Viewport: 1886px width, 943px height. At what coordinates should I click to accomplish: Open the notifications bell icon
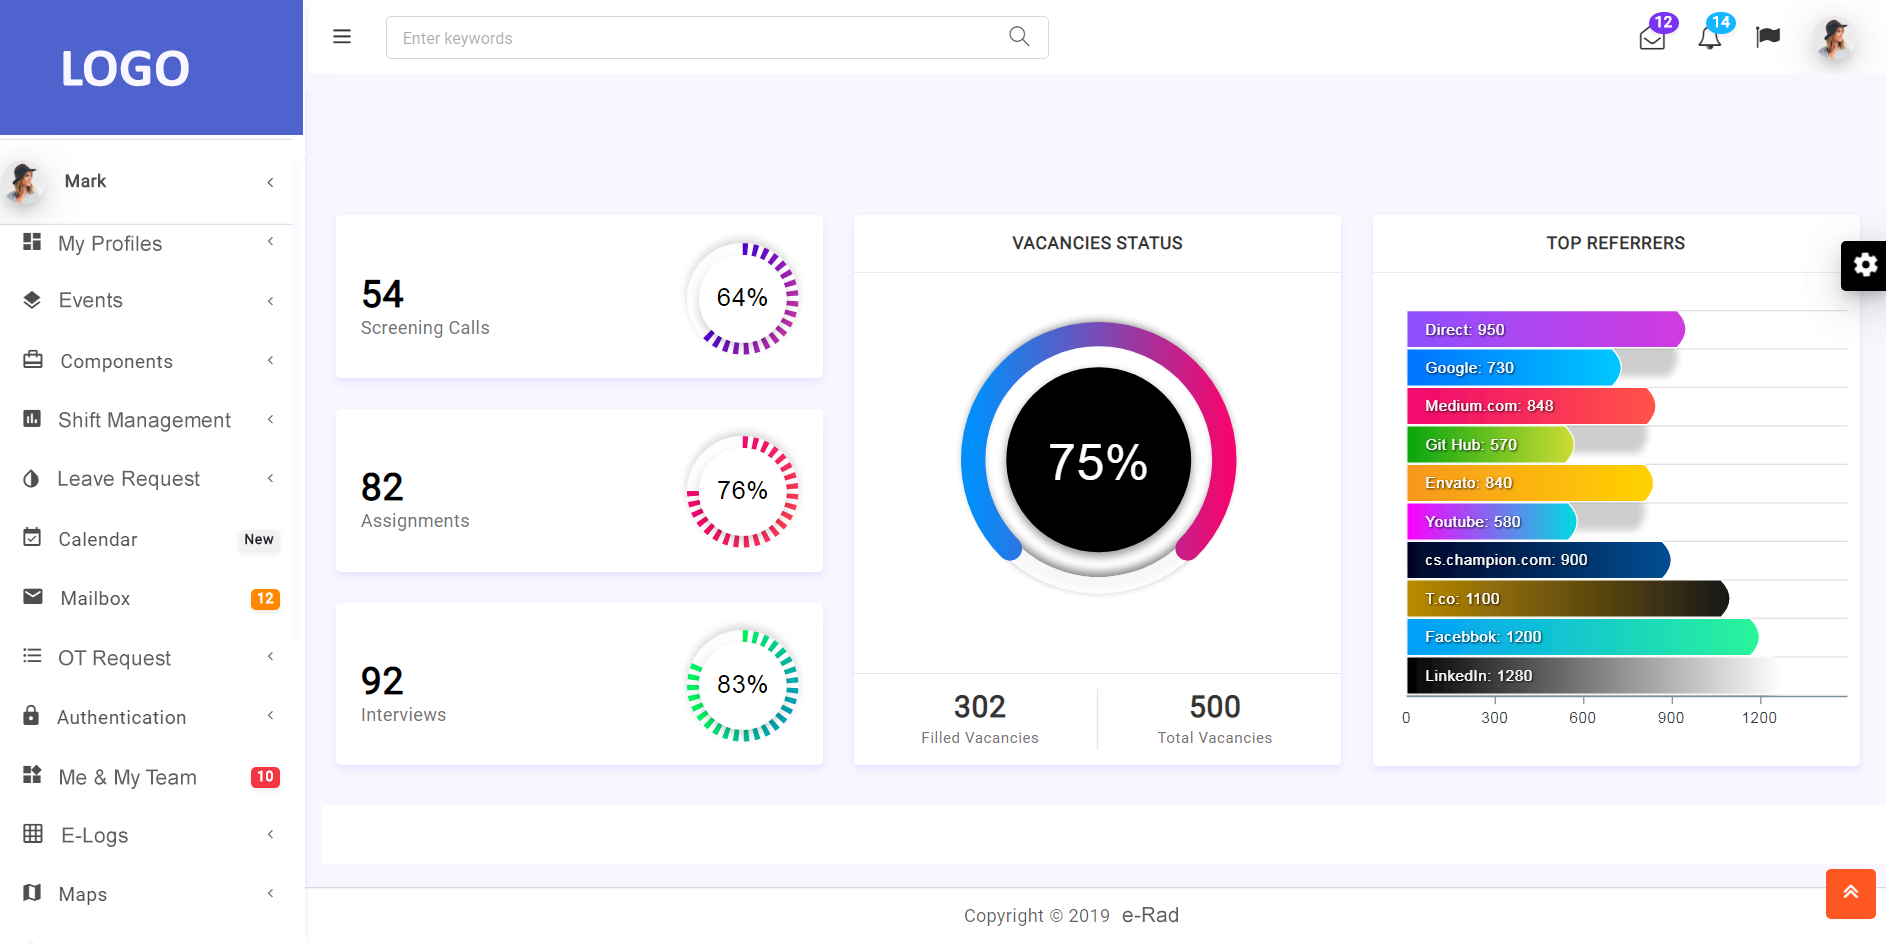click(1710, 38)
